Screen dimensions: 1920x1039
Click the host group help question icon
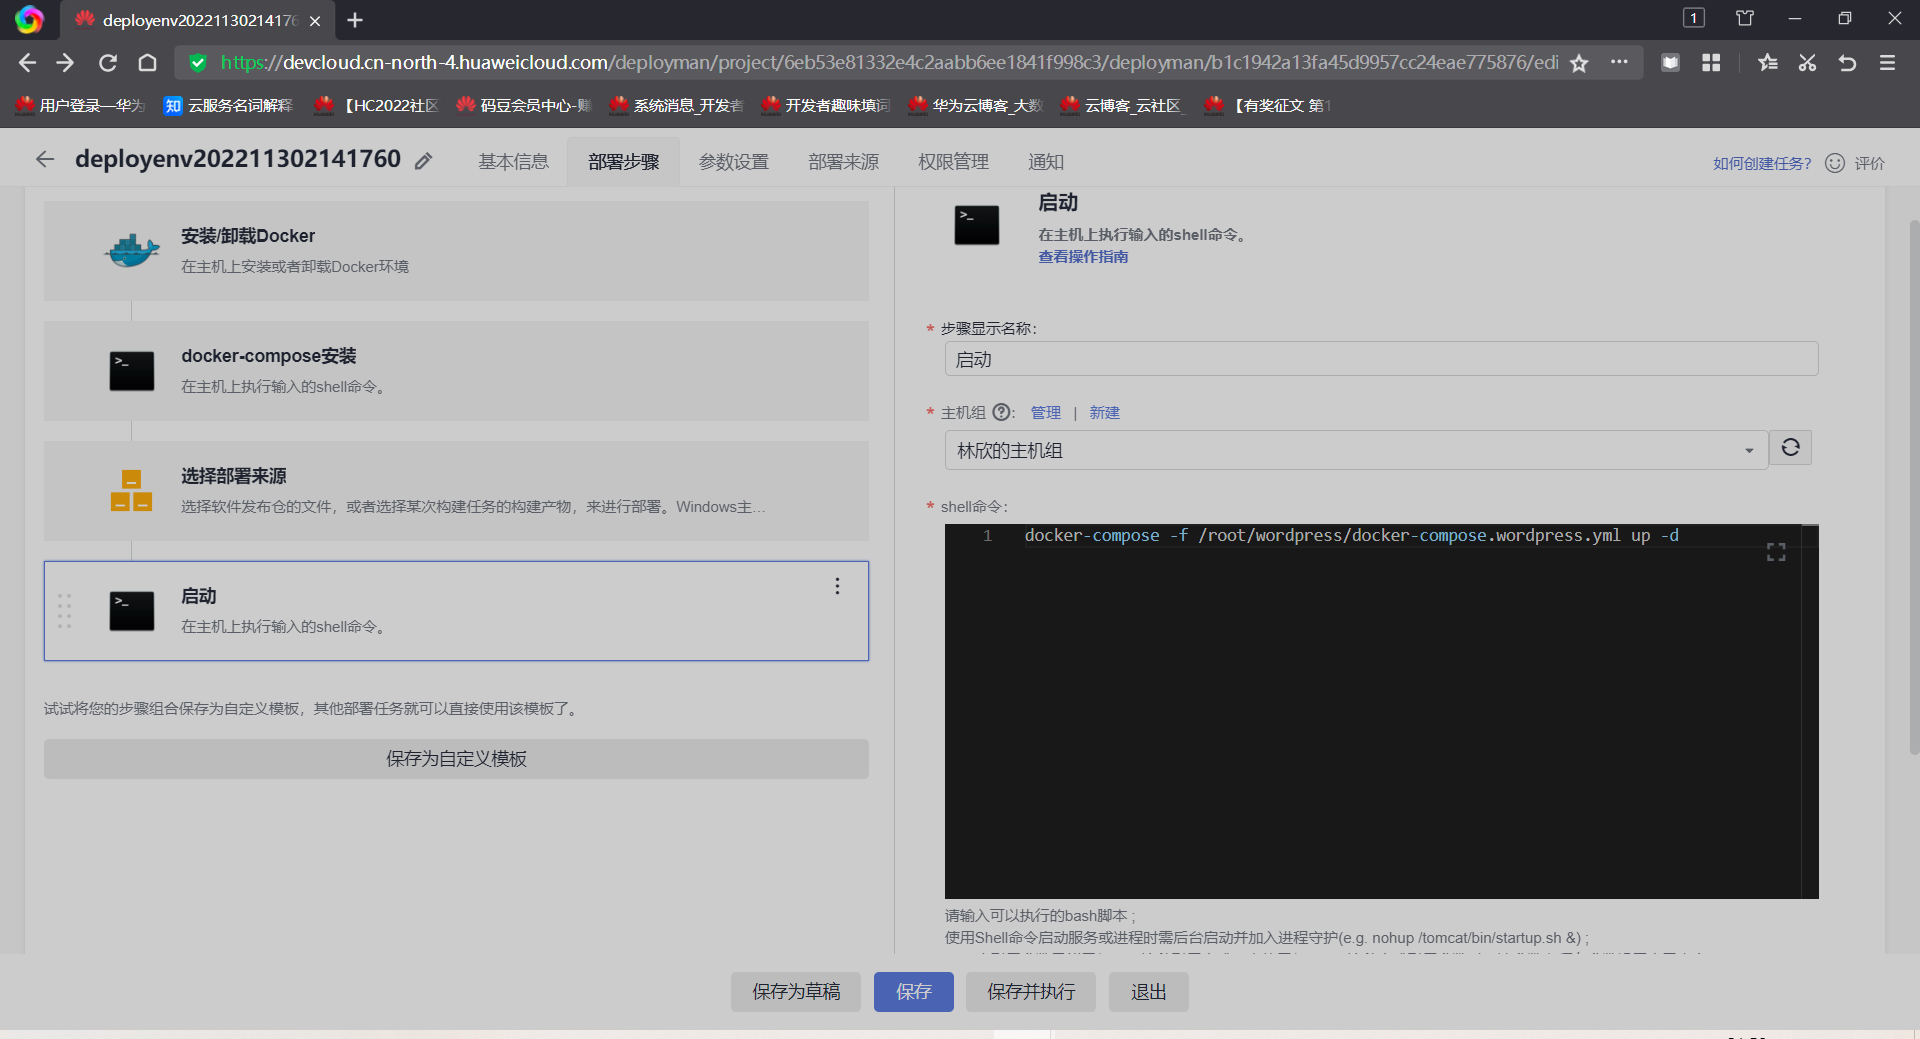1001,412
